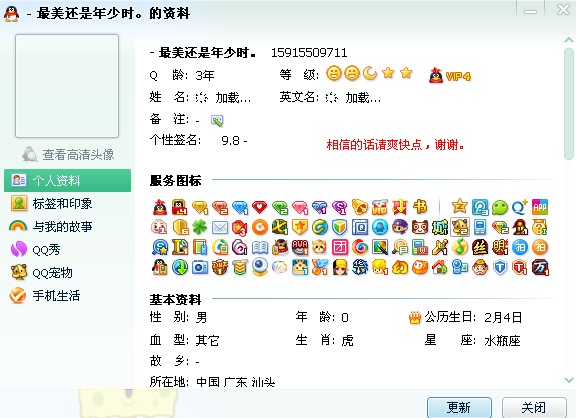
Task: Click the yellow star service icon
Action: coord(460,206)
